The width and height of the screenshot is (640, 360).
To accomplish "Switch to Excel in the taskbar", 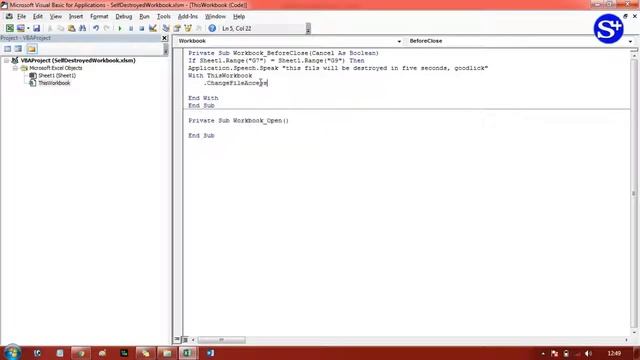I will click(187, 353).
